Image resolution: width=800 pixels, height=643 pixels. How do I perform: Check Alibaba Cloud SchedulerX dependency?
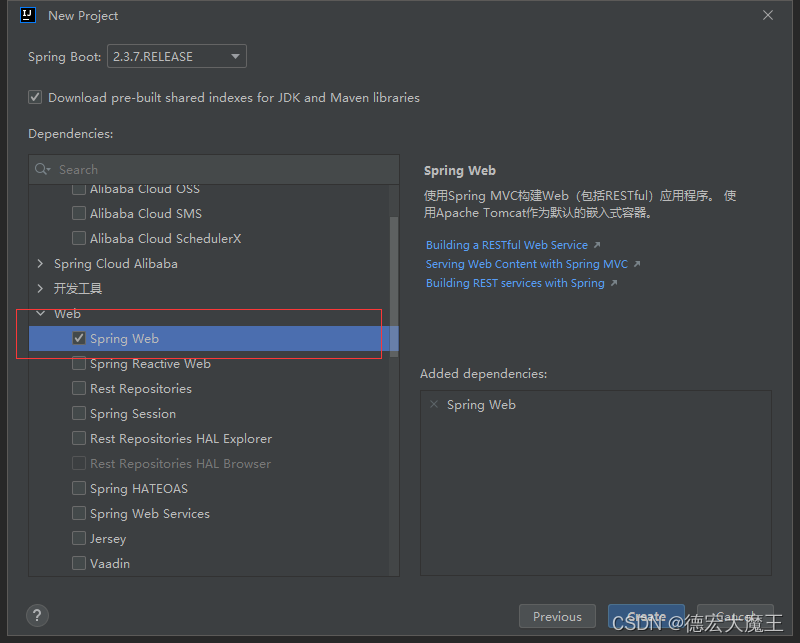[x=79, y=238]
